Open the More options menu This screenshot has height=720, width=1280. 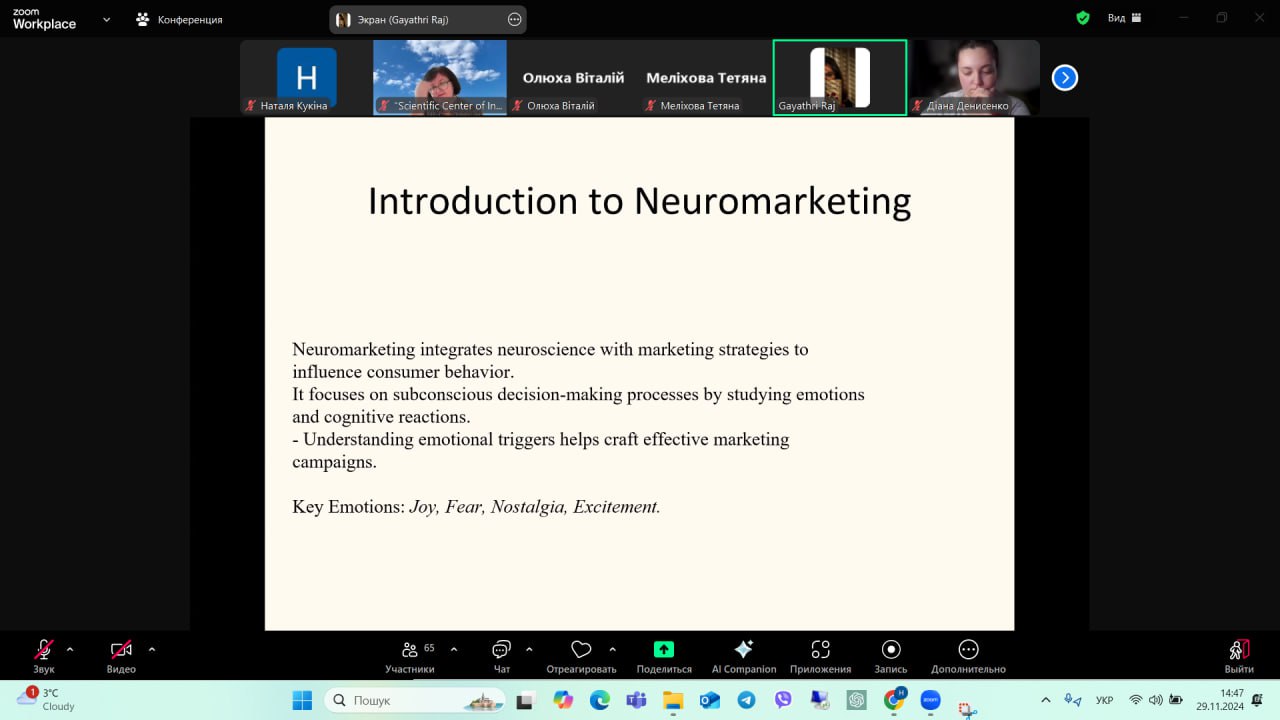(967, 655)
